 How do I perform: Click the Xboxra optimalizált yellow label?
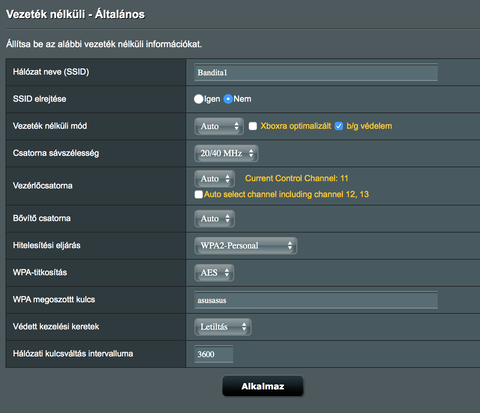coord(296,126)
